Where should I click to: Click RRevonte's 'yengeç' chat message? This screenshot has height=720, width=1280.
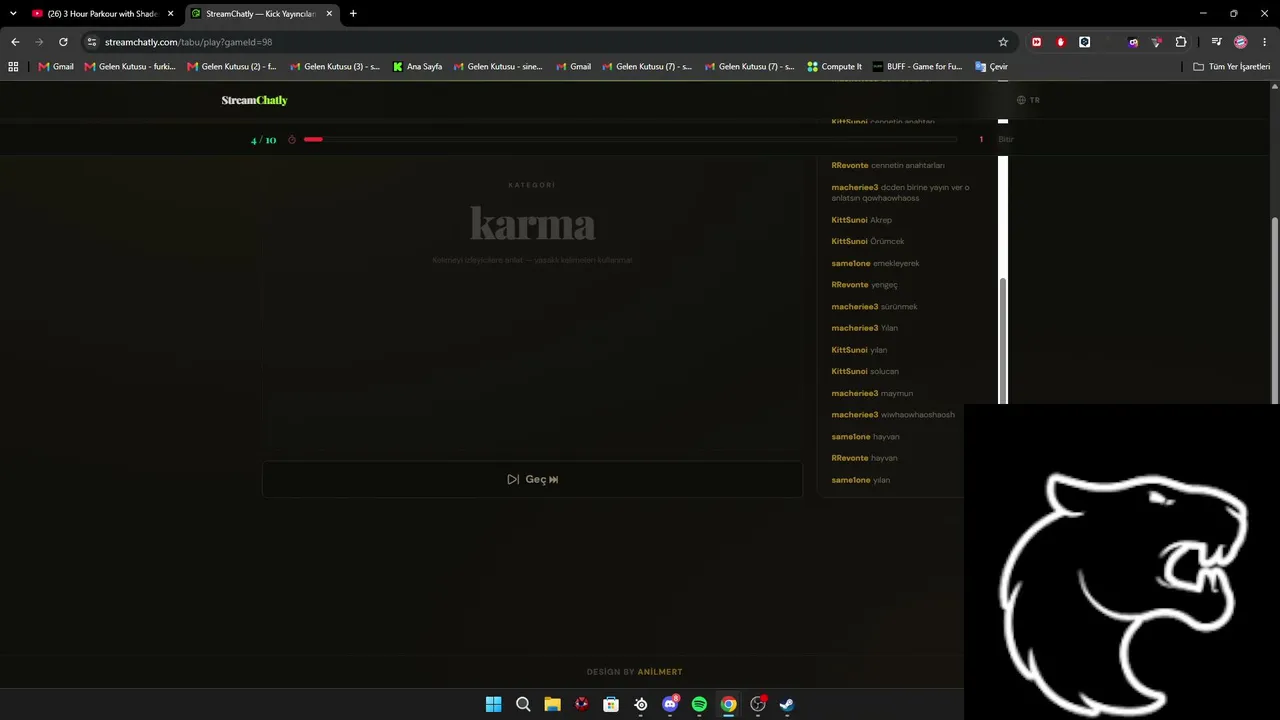tap(864, 285)
